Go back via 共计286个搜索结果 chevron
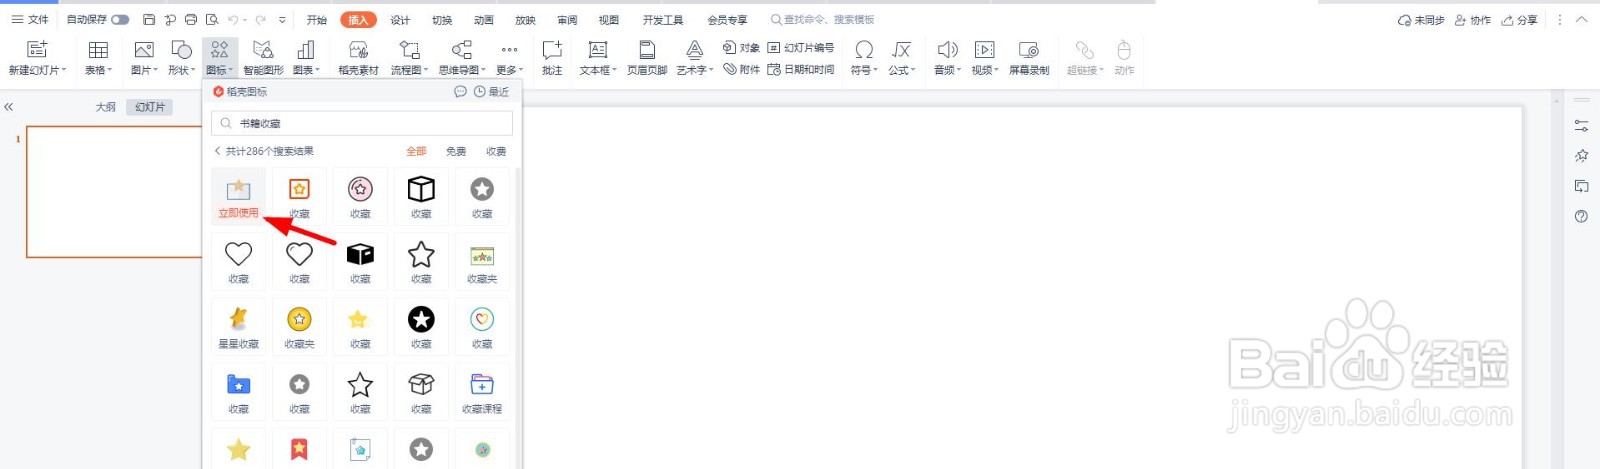Viewport: 1600px width, 469px height. tap(217, 151)
